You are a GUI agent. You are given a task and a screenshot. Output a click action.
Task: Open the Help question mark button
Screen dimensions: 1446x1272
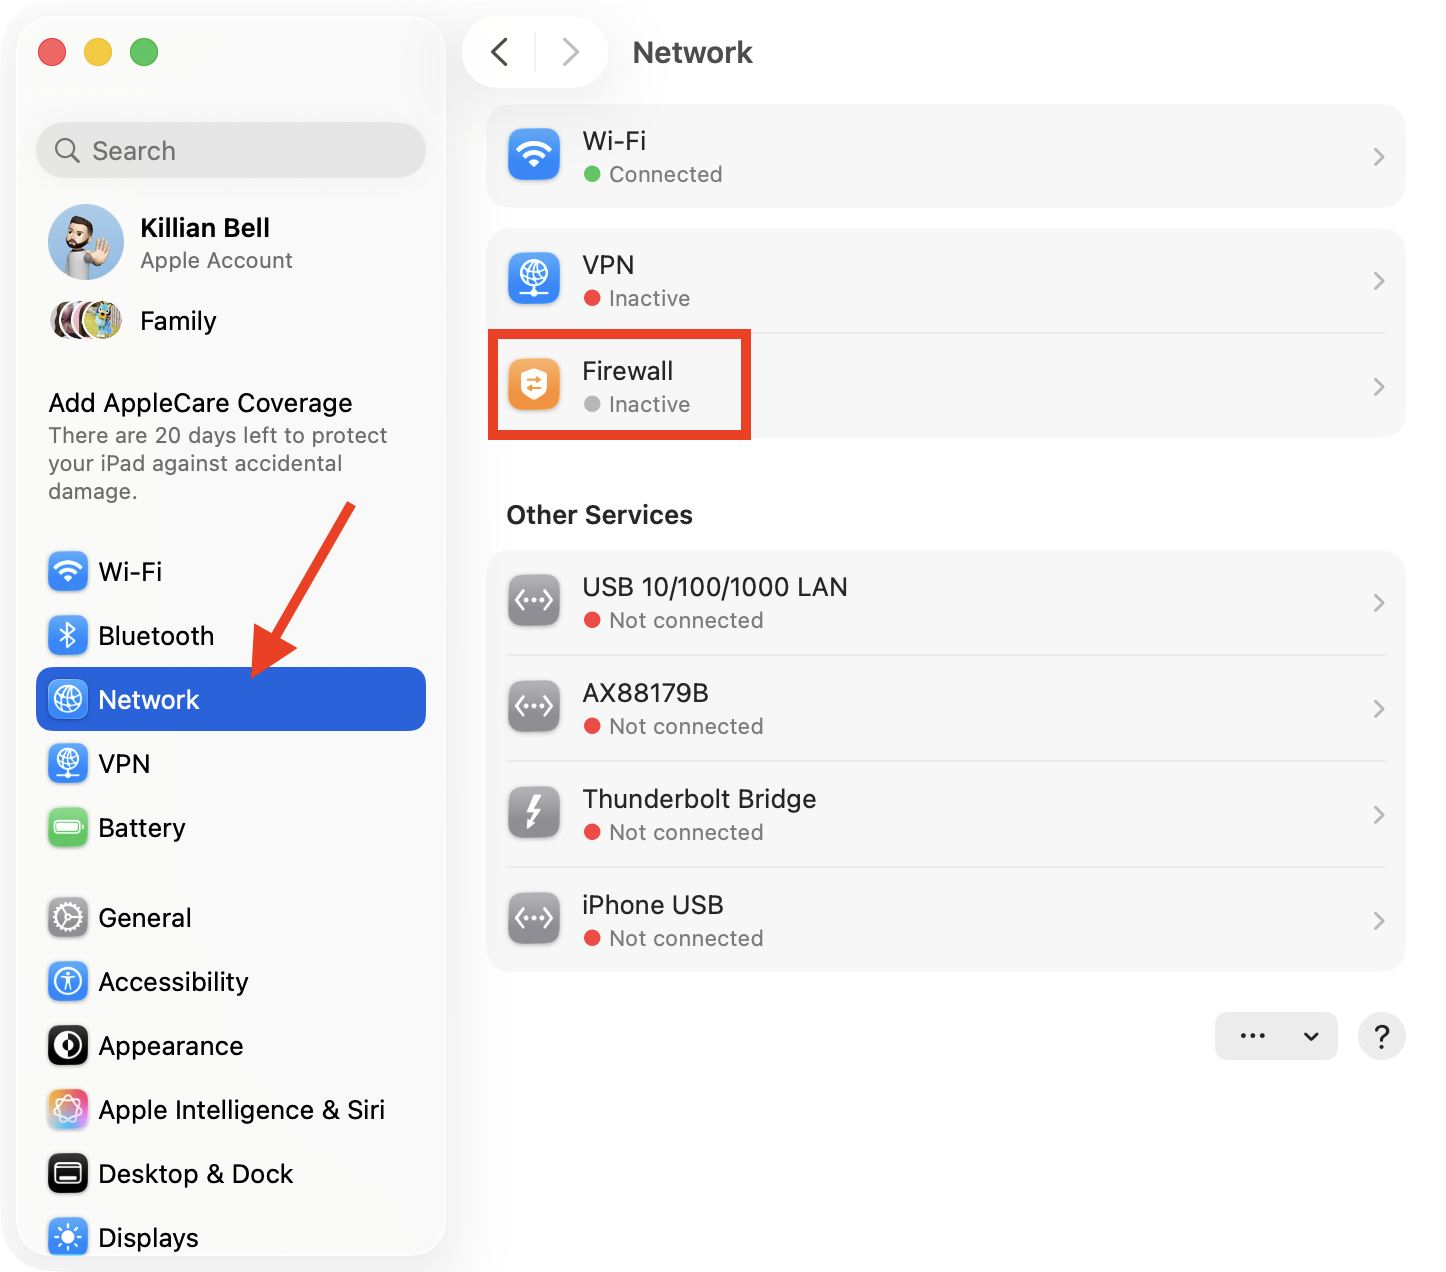pyautogui.click(x=1382, y=1036)
